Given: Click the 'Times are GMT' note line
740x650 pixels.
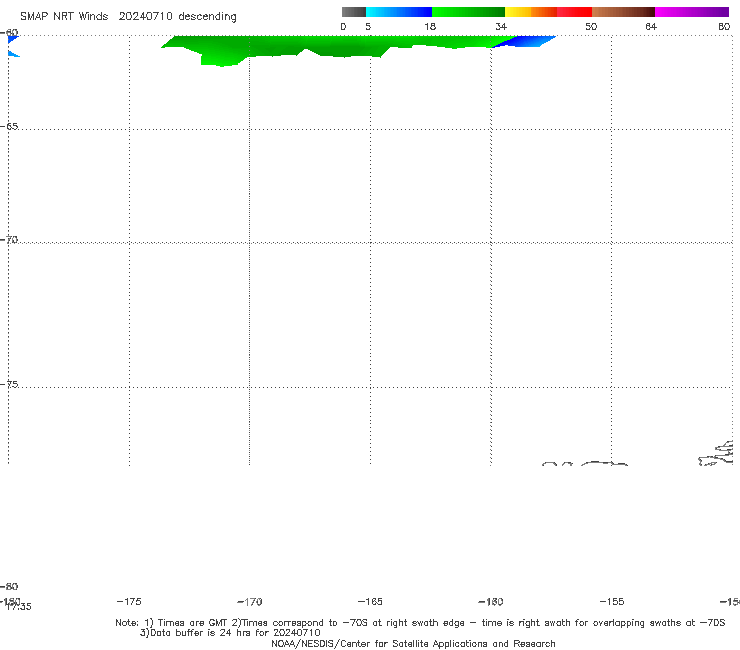Looking at the screenshot, I should pos(420,623).
